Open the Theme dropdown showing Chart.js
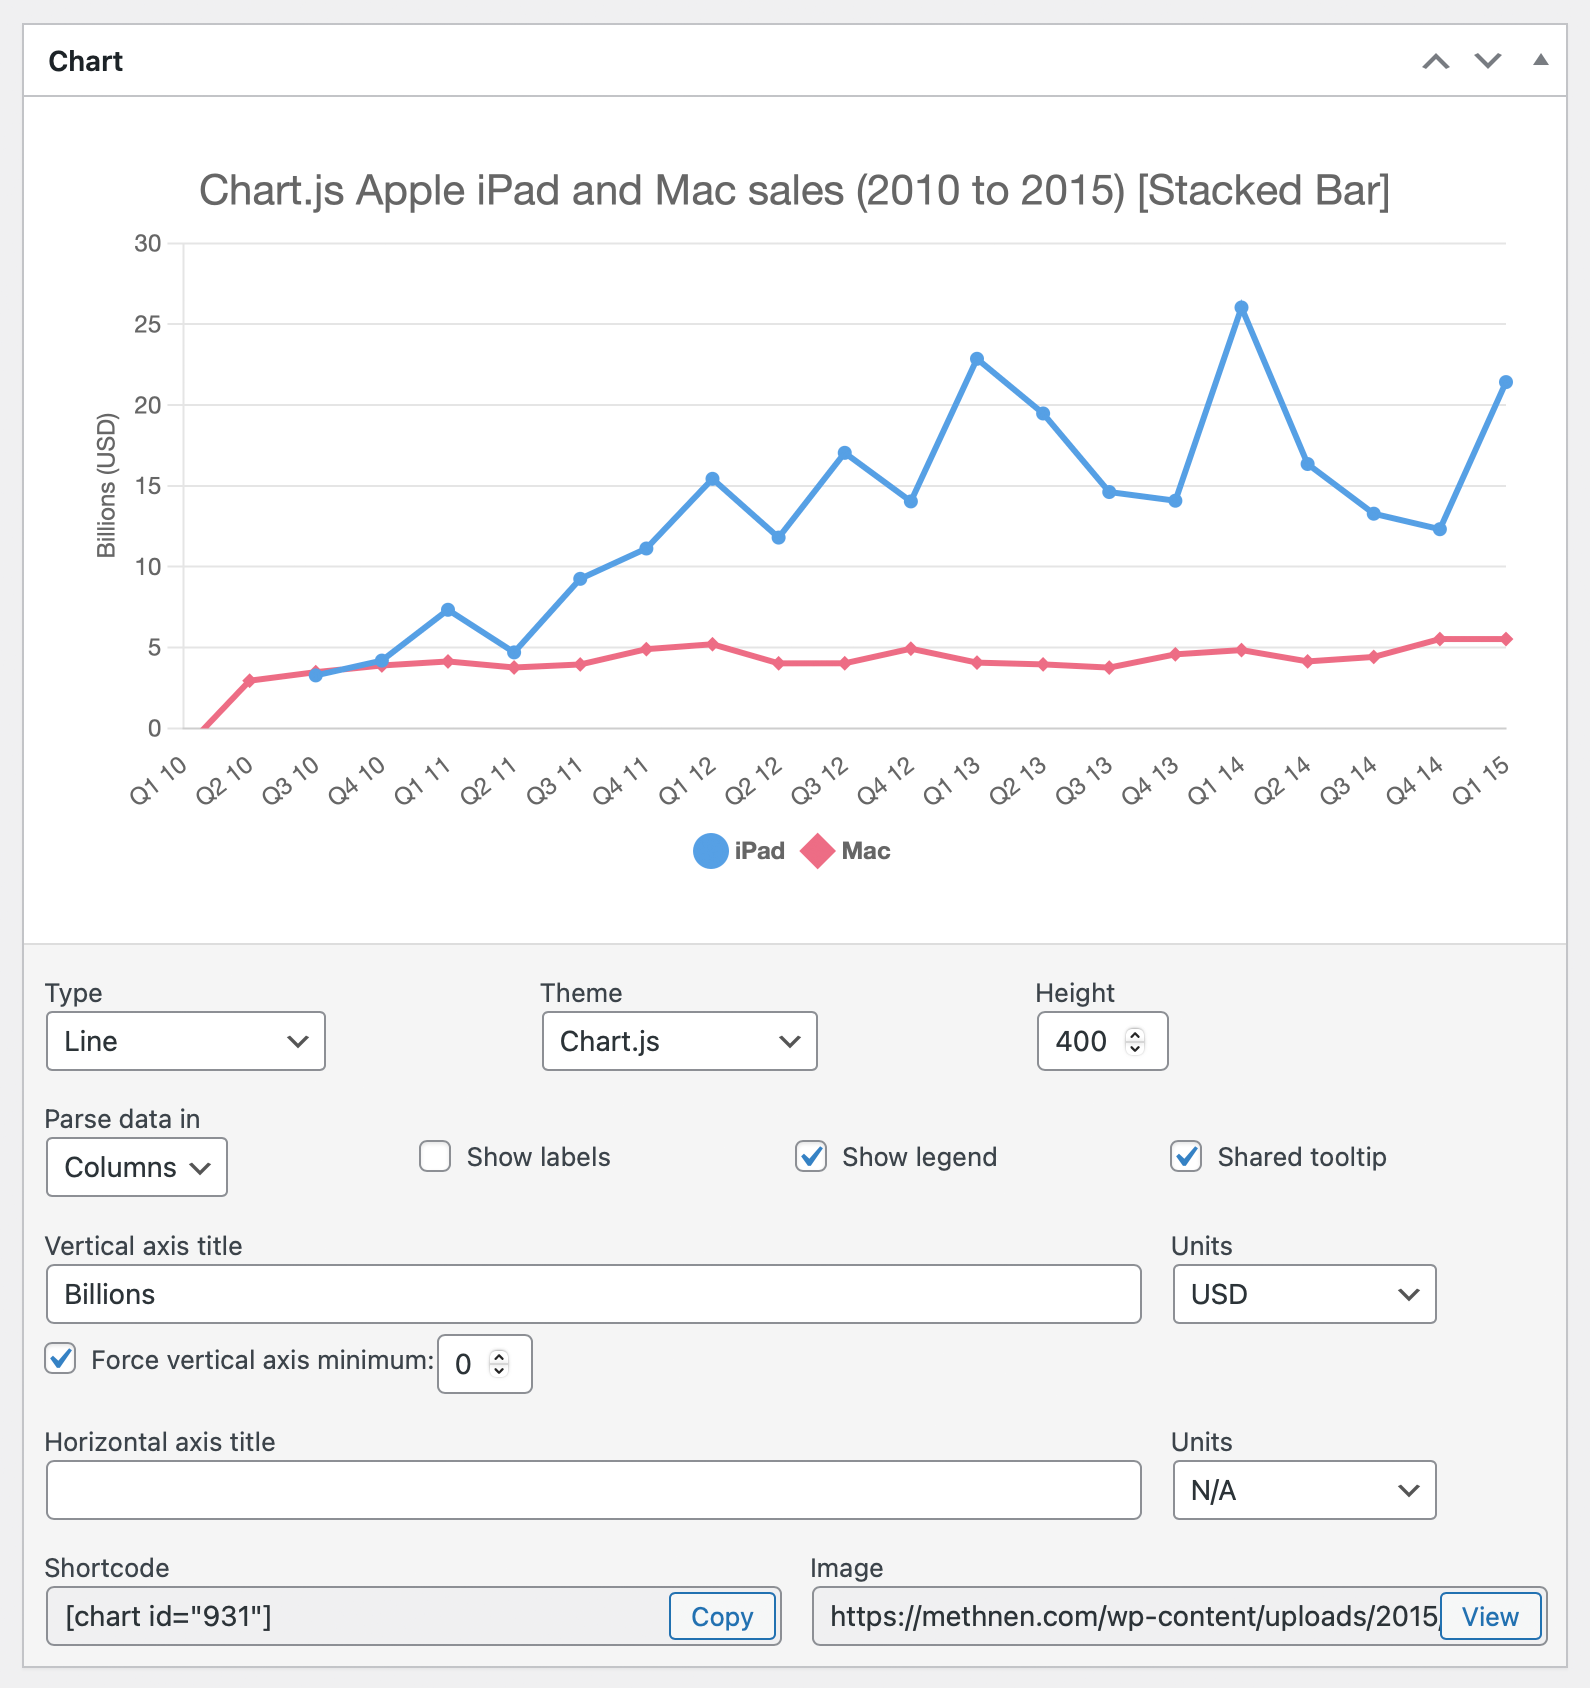This screenshot has width=1590, height=1688. [679, 1041]
